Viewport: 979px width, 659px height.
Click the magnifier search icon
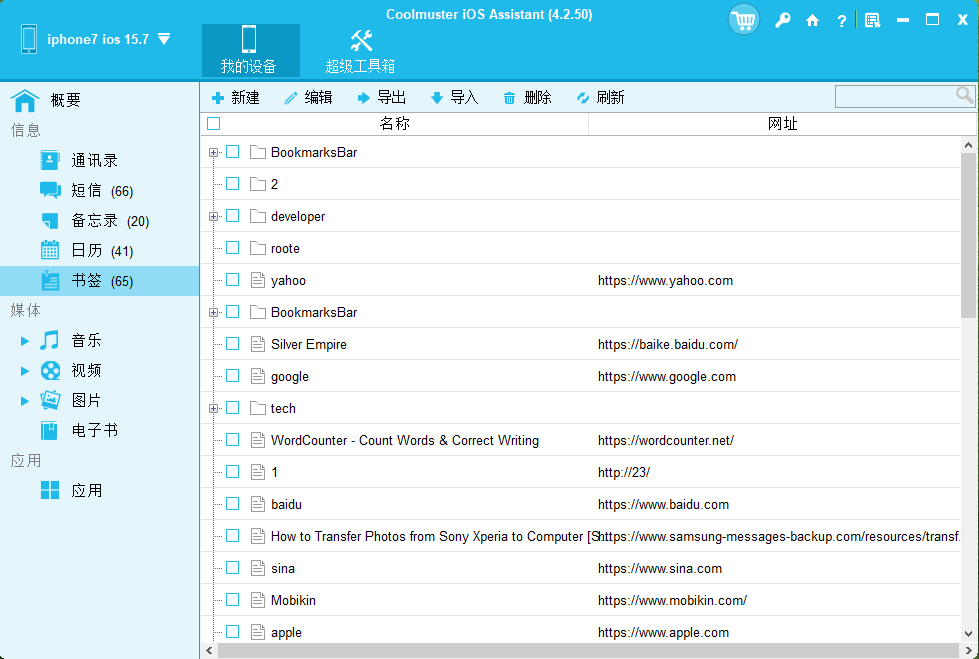(965, 95)
